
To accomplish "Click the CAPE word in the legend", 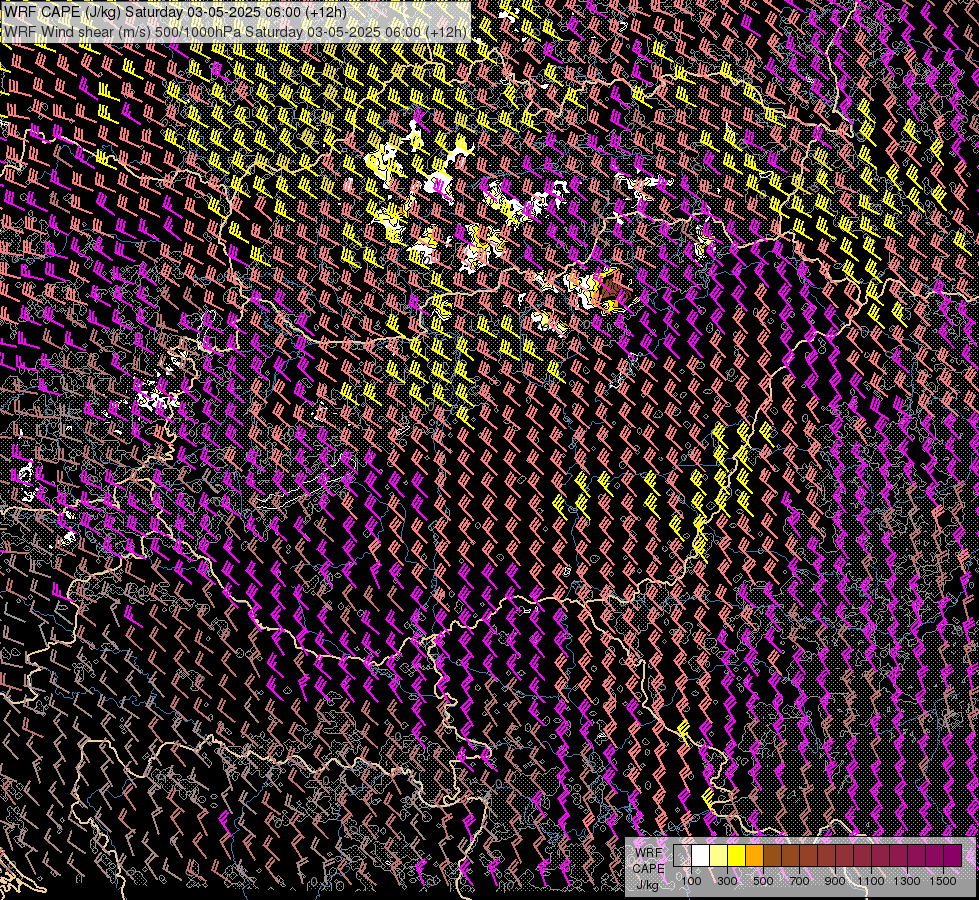I will [649, 869].
